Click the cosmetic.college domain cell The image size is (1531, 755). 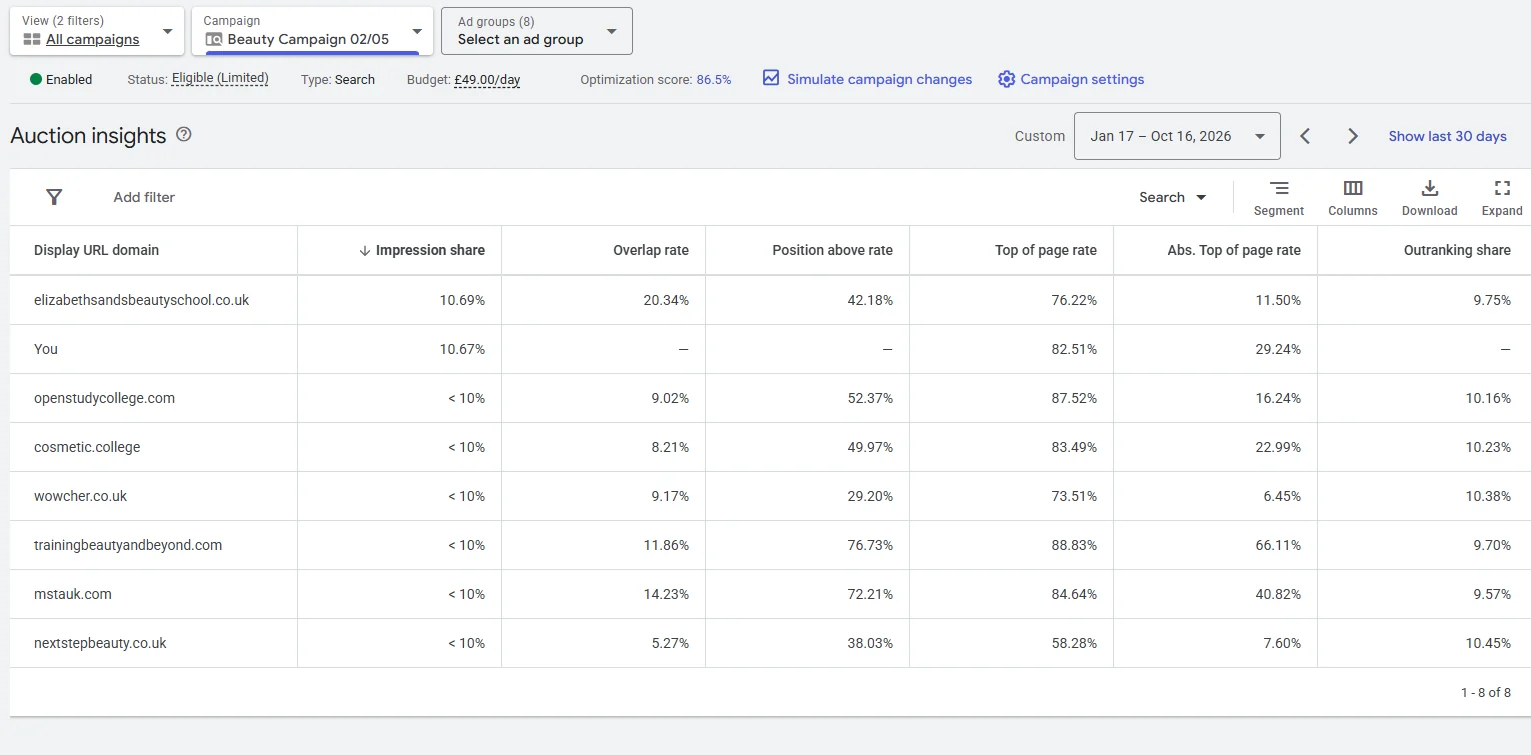pyautogui.click(x=87, y=447)
